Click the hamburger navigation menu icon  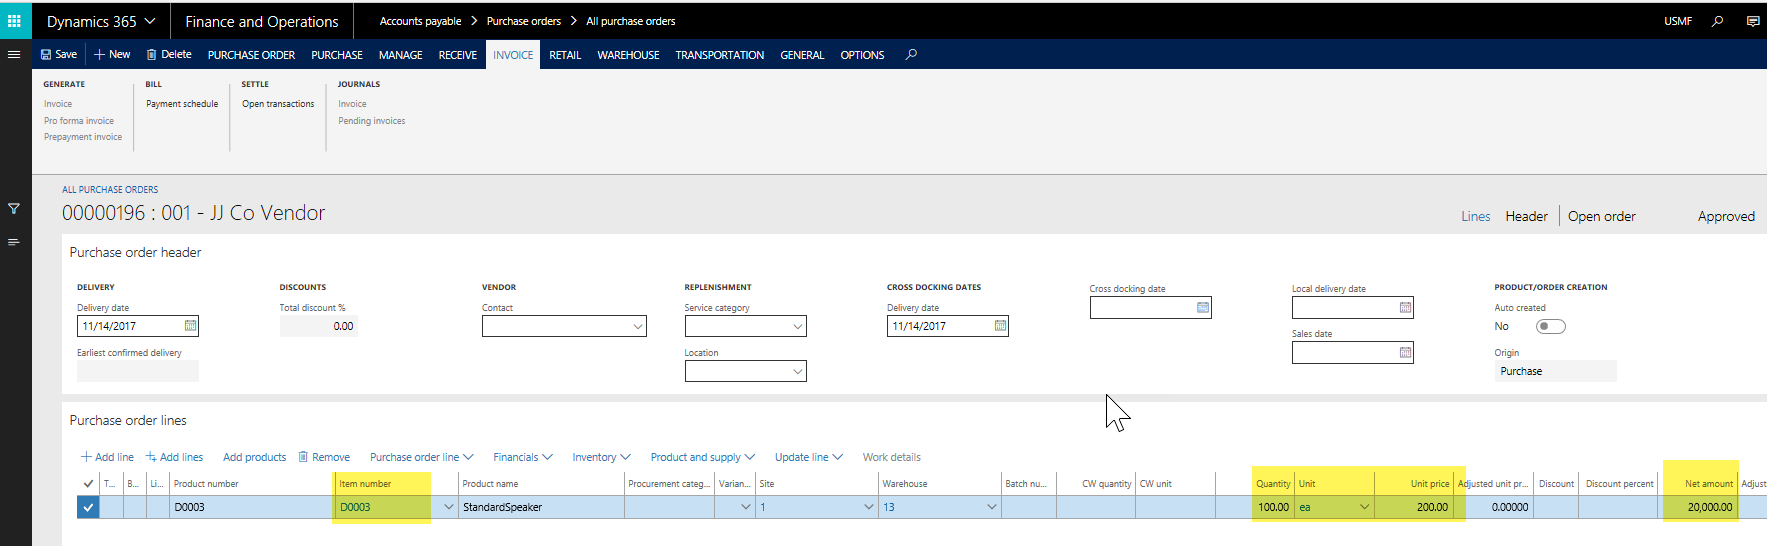point(14,55)
